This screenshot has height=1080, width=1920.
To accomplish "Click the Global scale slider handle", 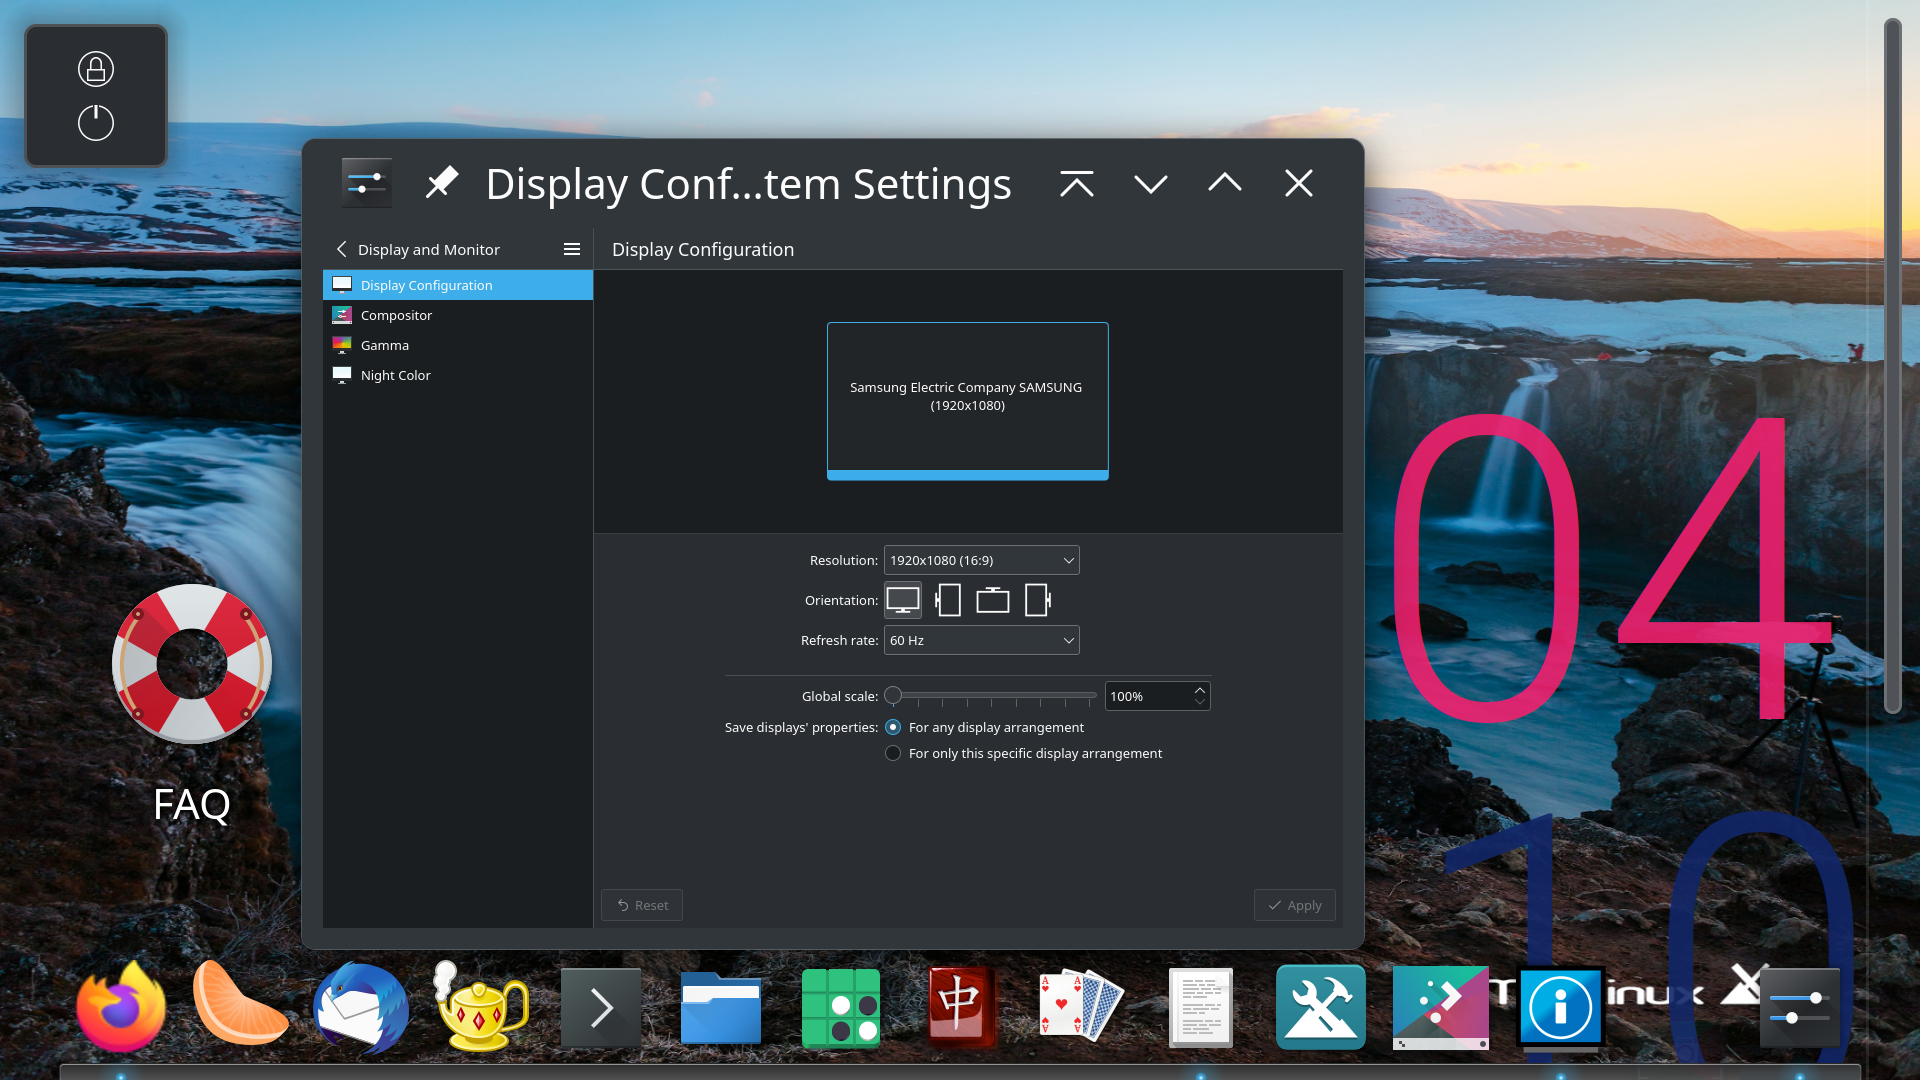I will pos(893,695).
